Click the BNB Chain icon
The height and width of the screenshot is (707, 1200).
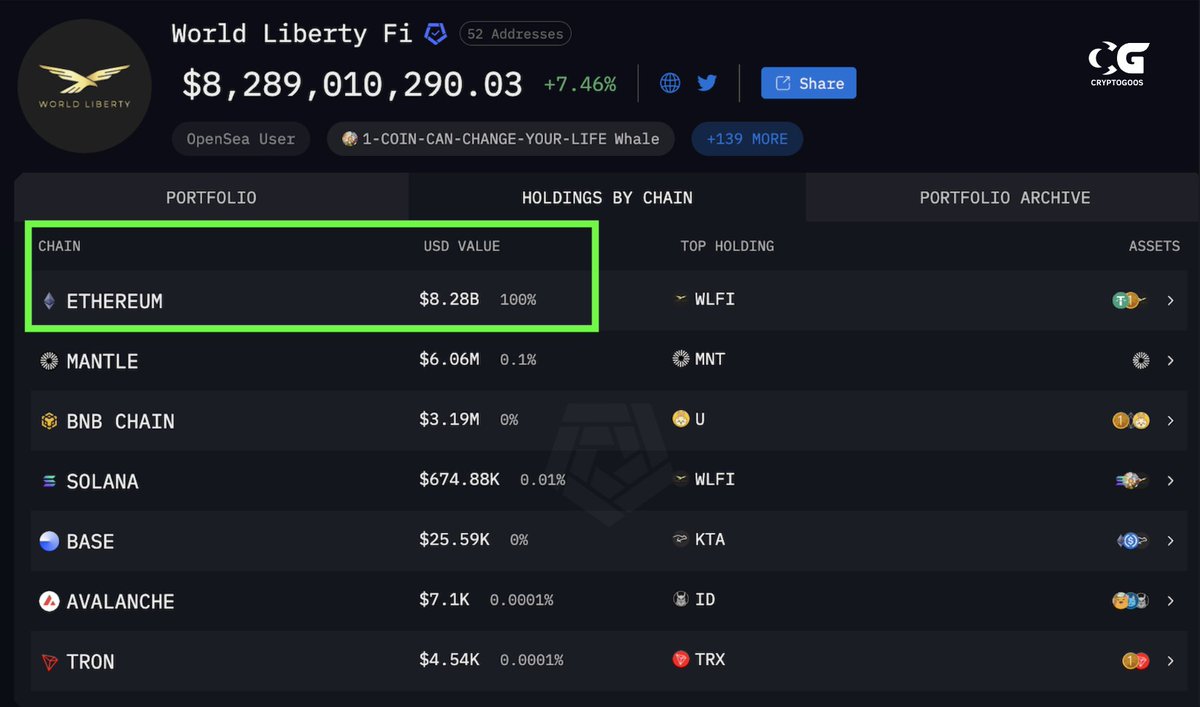point(49,421)
